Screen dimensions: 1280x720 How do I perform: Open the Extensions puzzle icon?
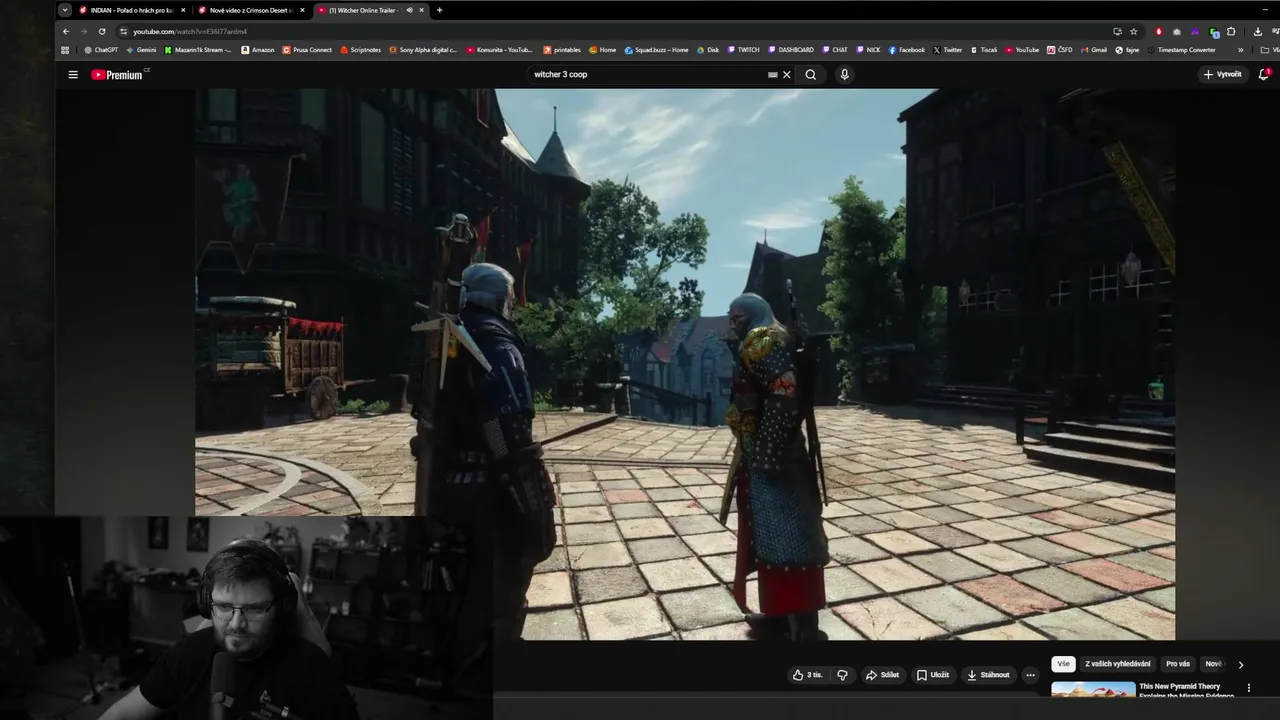1231,31
